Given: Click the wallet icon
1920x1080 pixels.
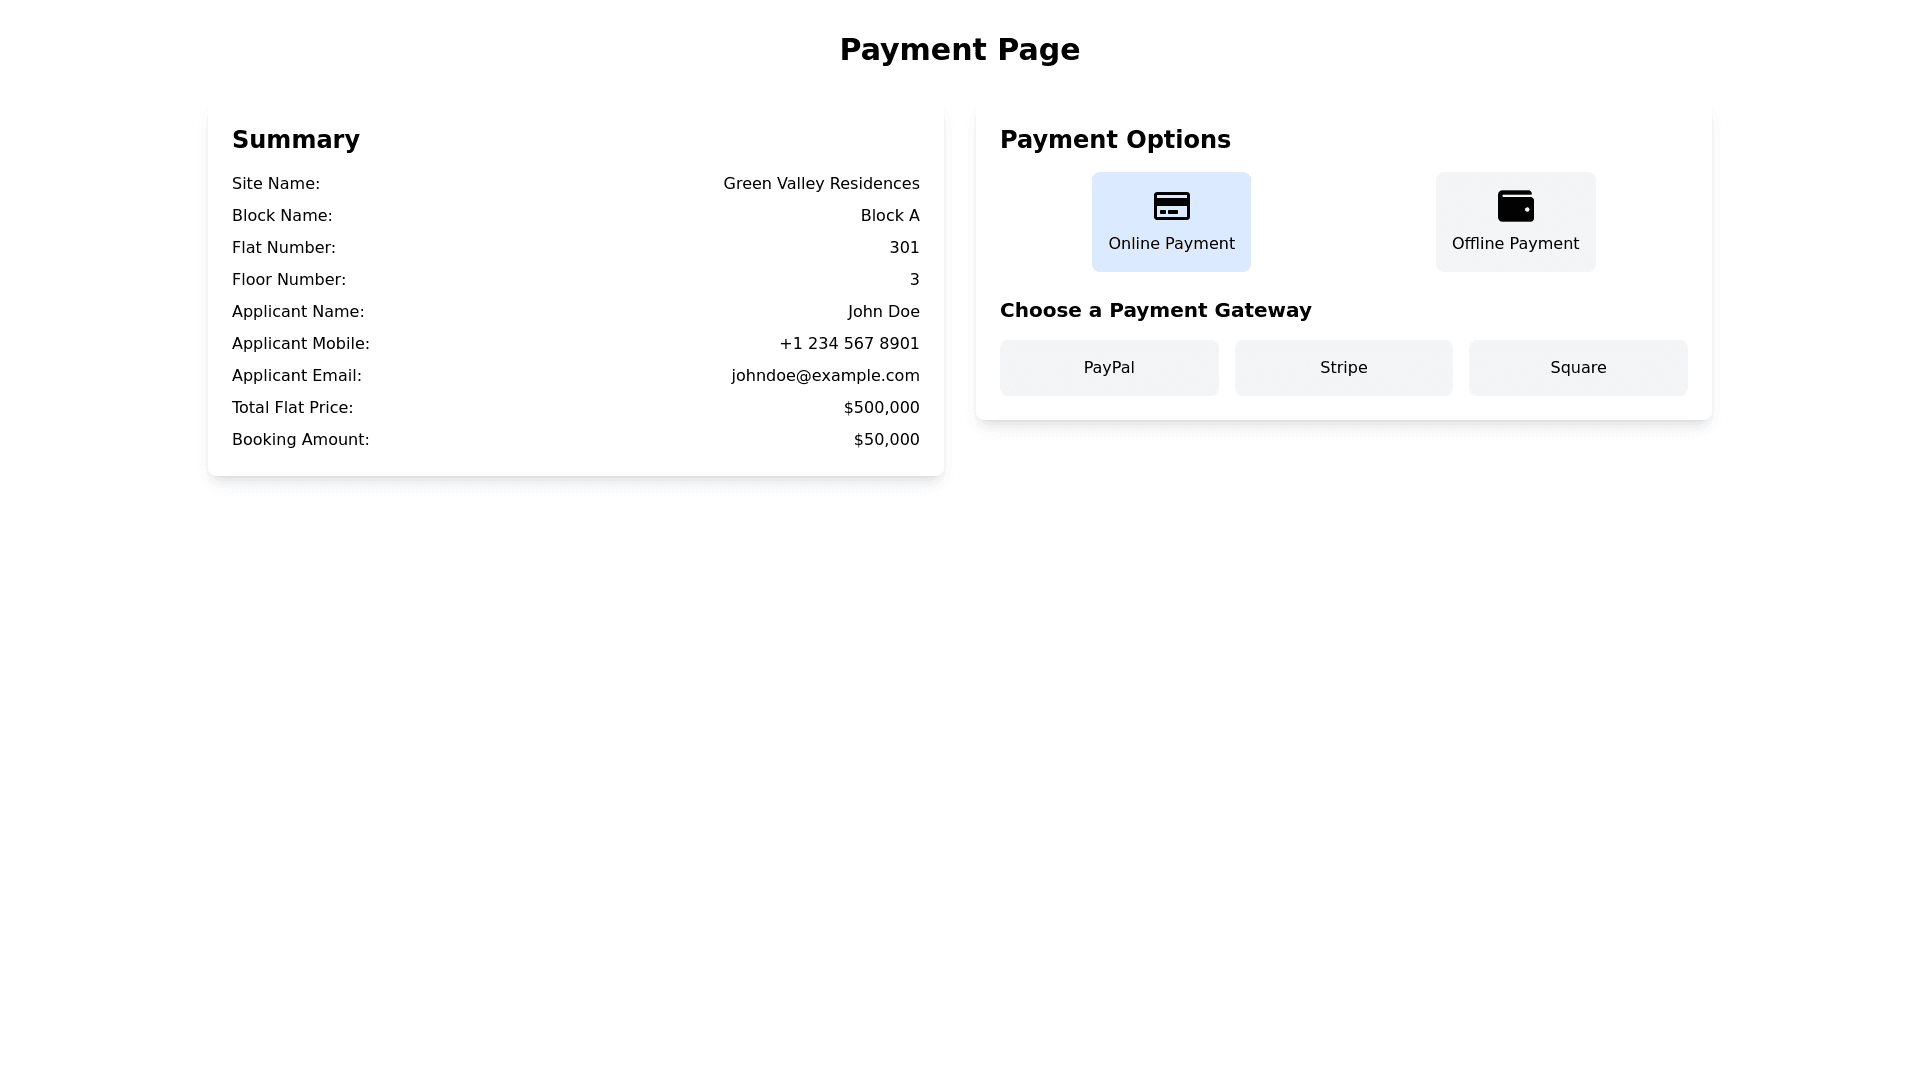Looking at the screenshot, I should [x=1515, y=206].
